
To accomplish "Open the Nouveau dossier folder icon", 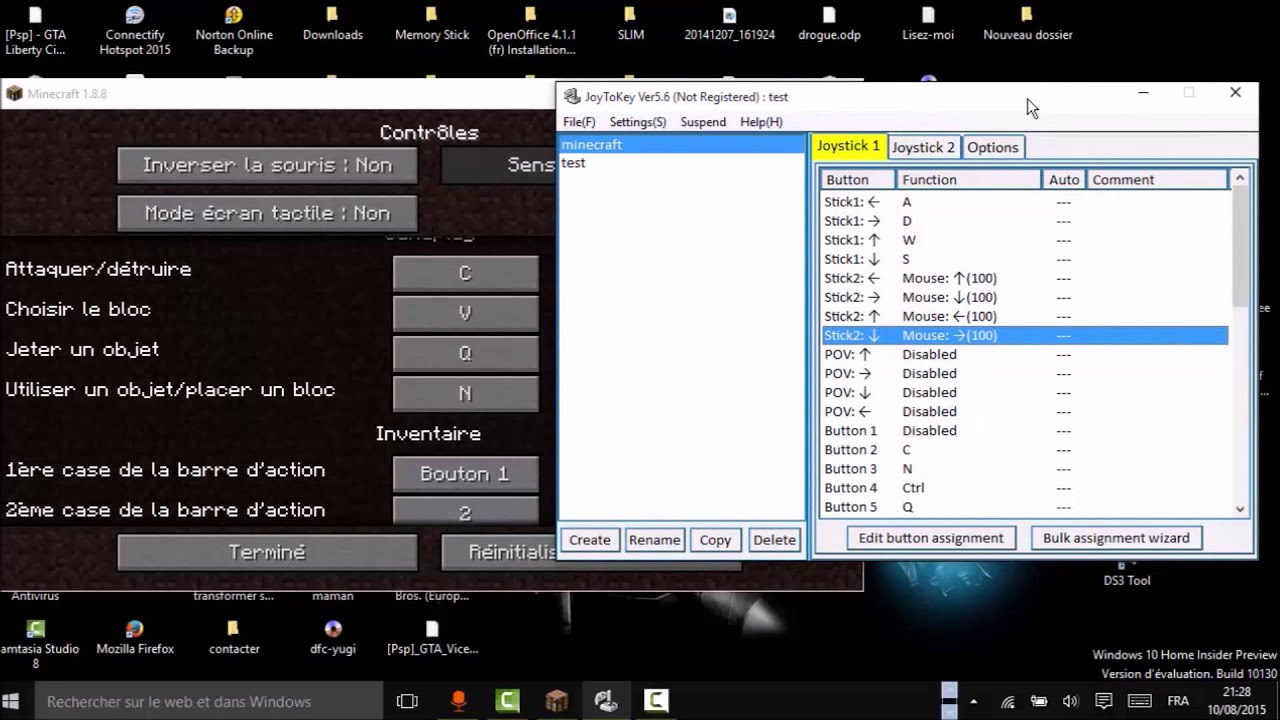I will coord(1027,23).
